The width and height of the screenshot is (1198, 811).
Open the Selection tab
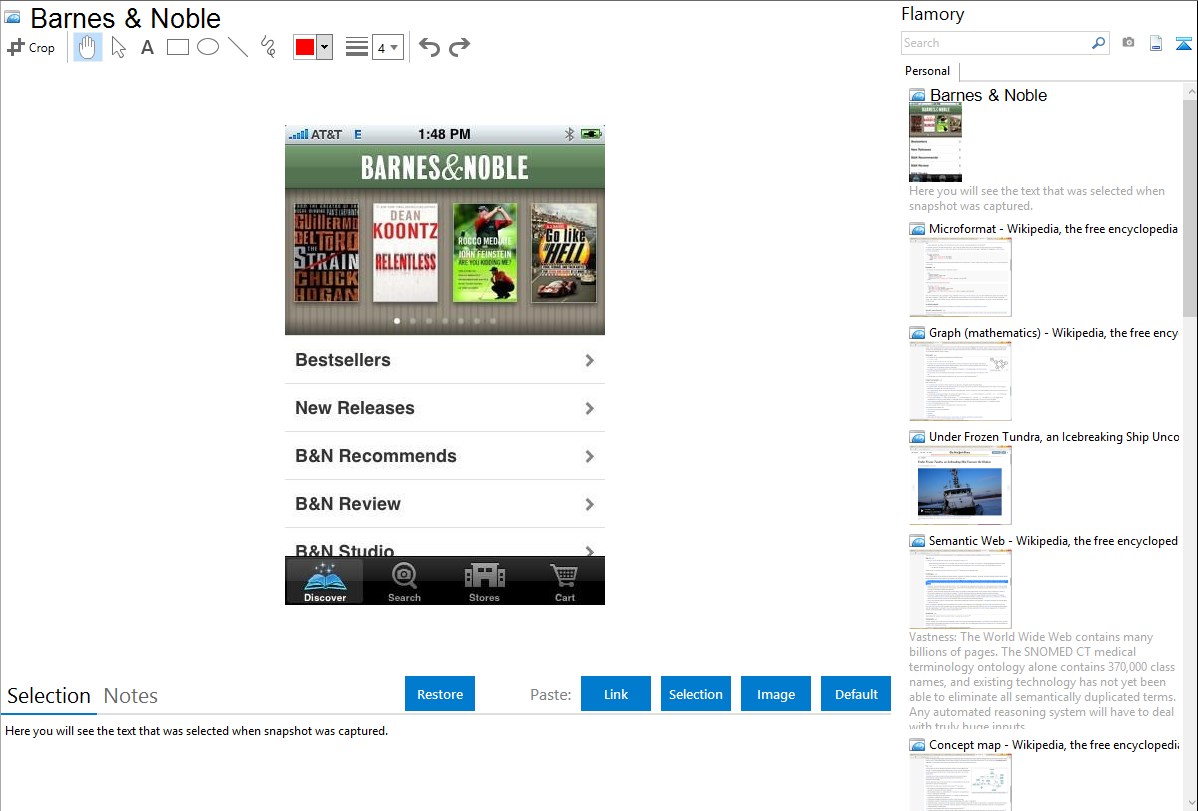pos(49,696)
